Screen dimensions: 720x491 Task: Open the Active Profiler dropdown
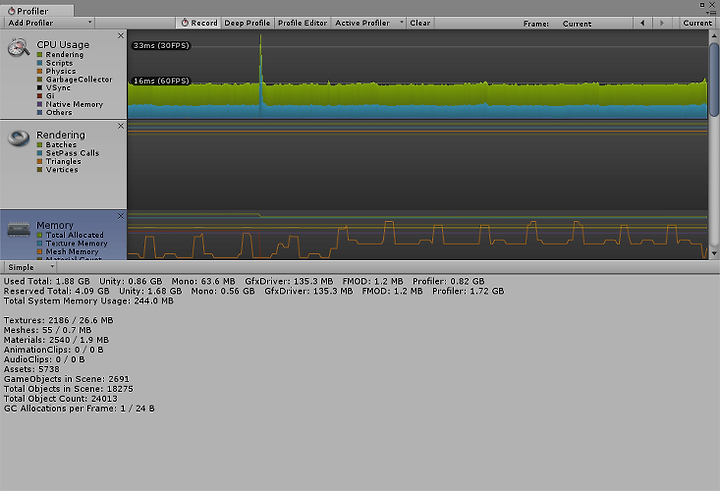(369, 23)
